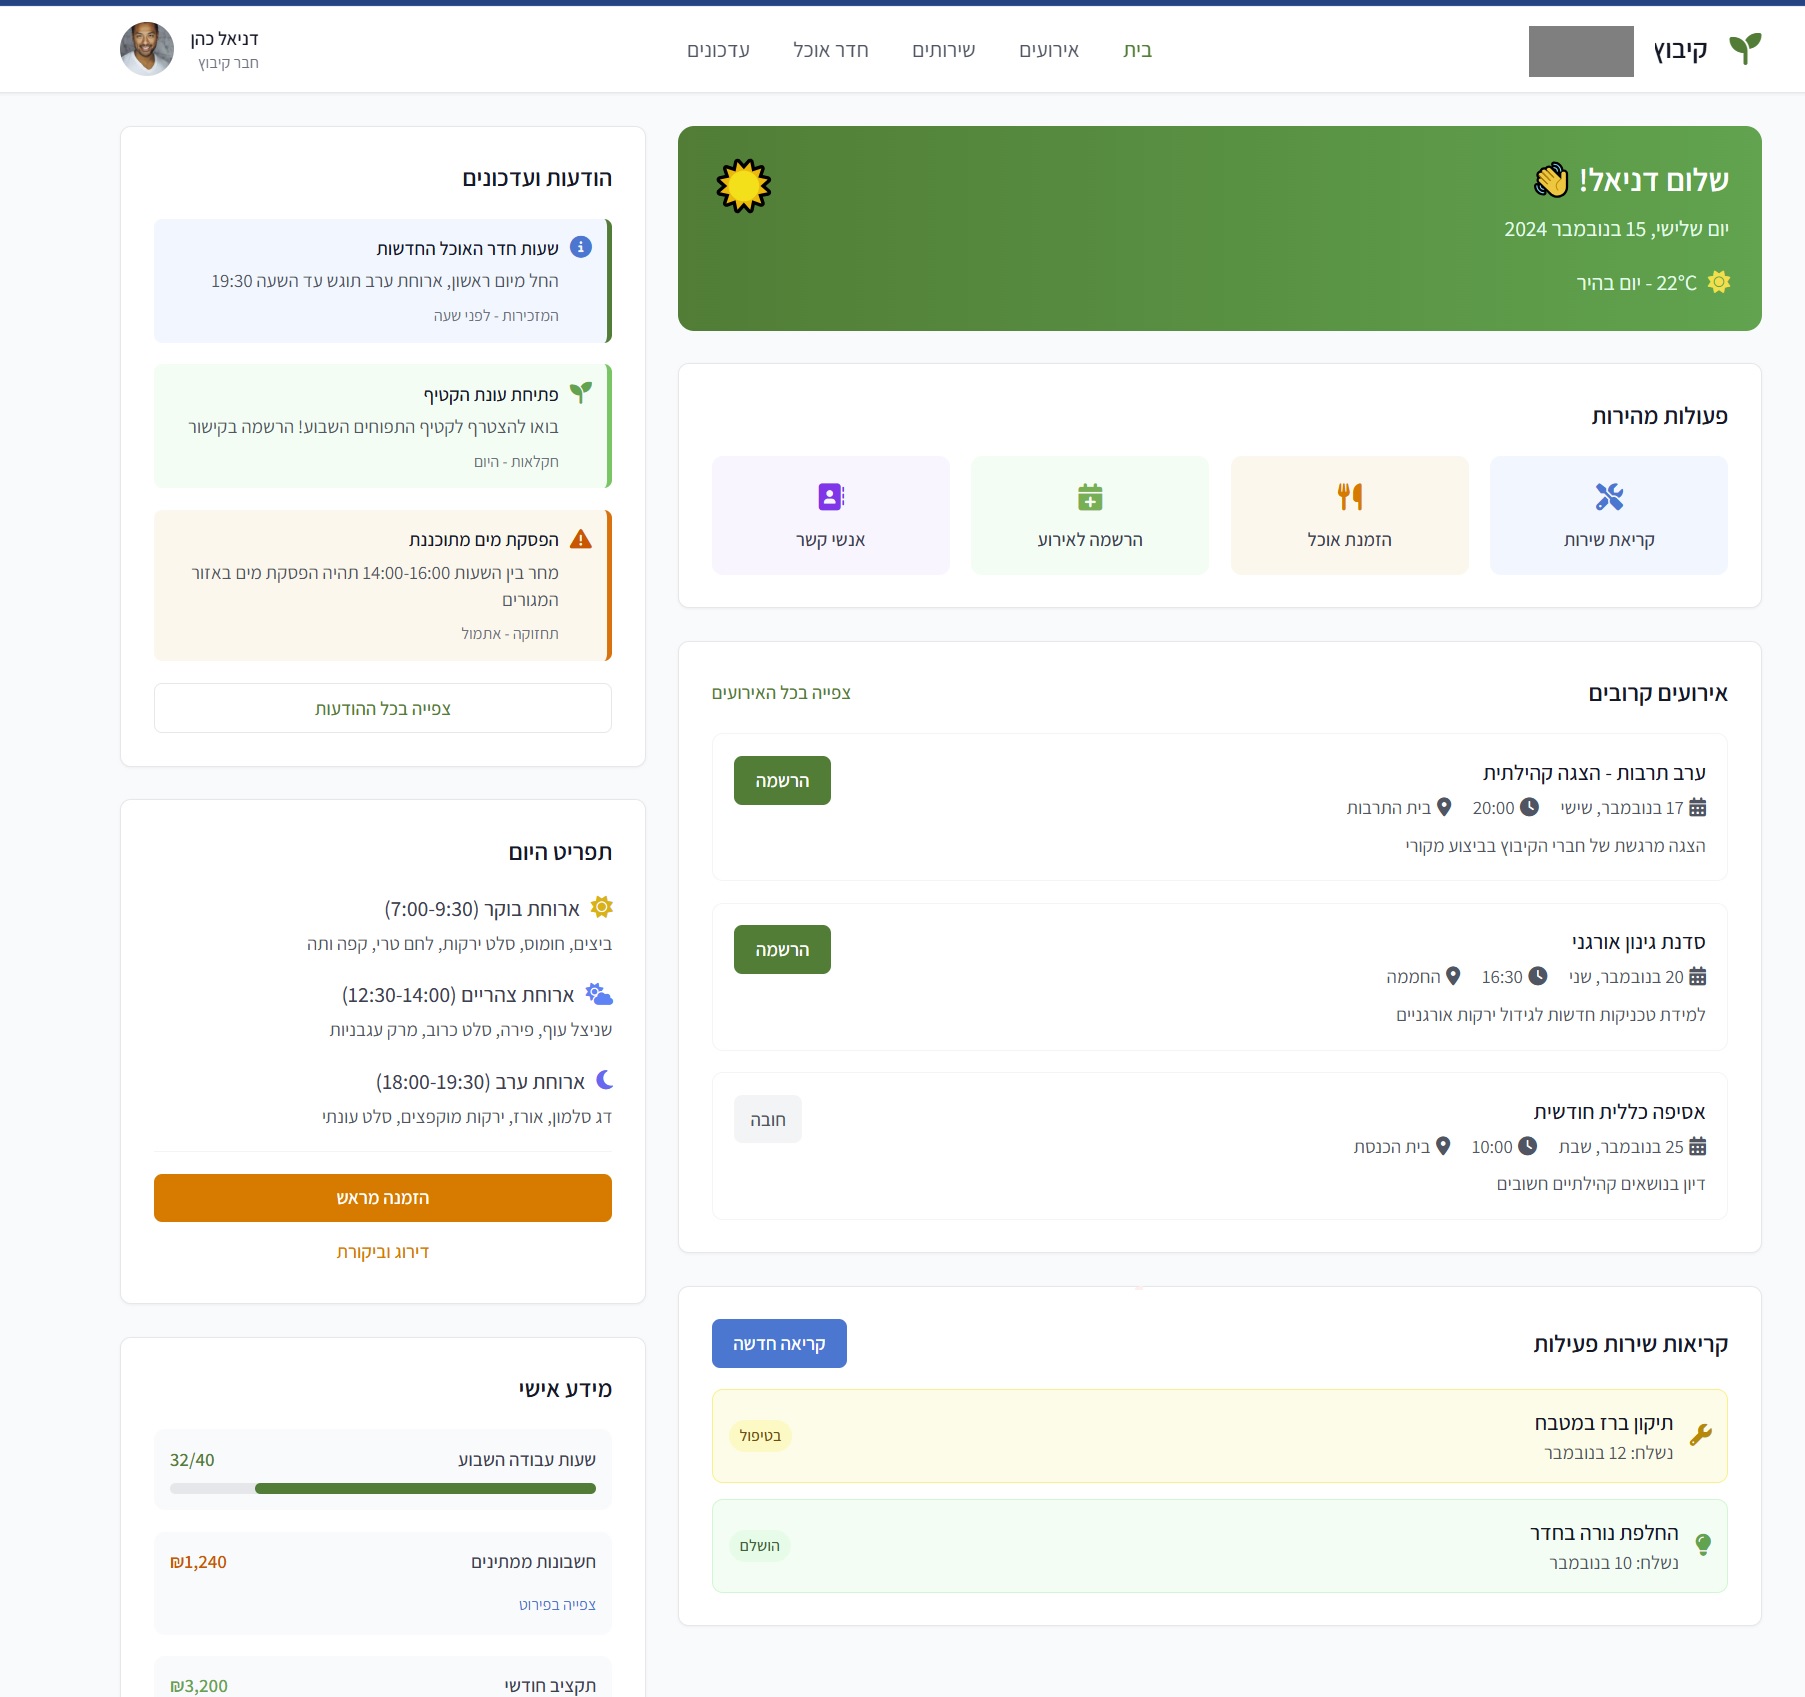This screenshot has height=1697, width=1805.
Task: Open the הפסקת מים מתוכננת announcement
Action: click(x=383, y=585)
